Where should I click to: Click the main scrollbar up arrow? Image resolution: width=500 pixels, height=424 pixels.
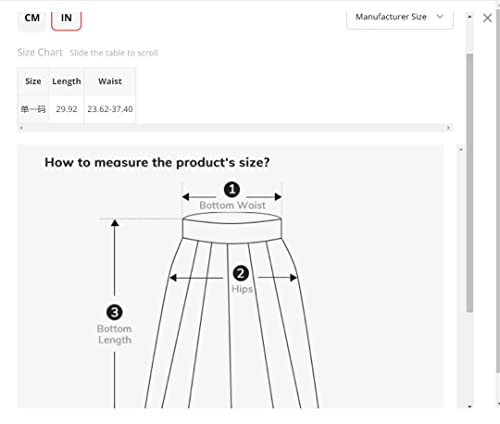pos(470,17)
